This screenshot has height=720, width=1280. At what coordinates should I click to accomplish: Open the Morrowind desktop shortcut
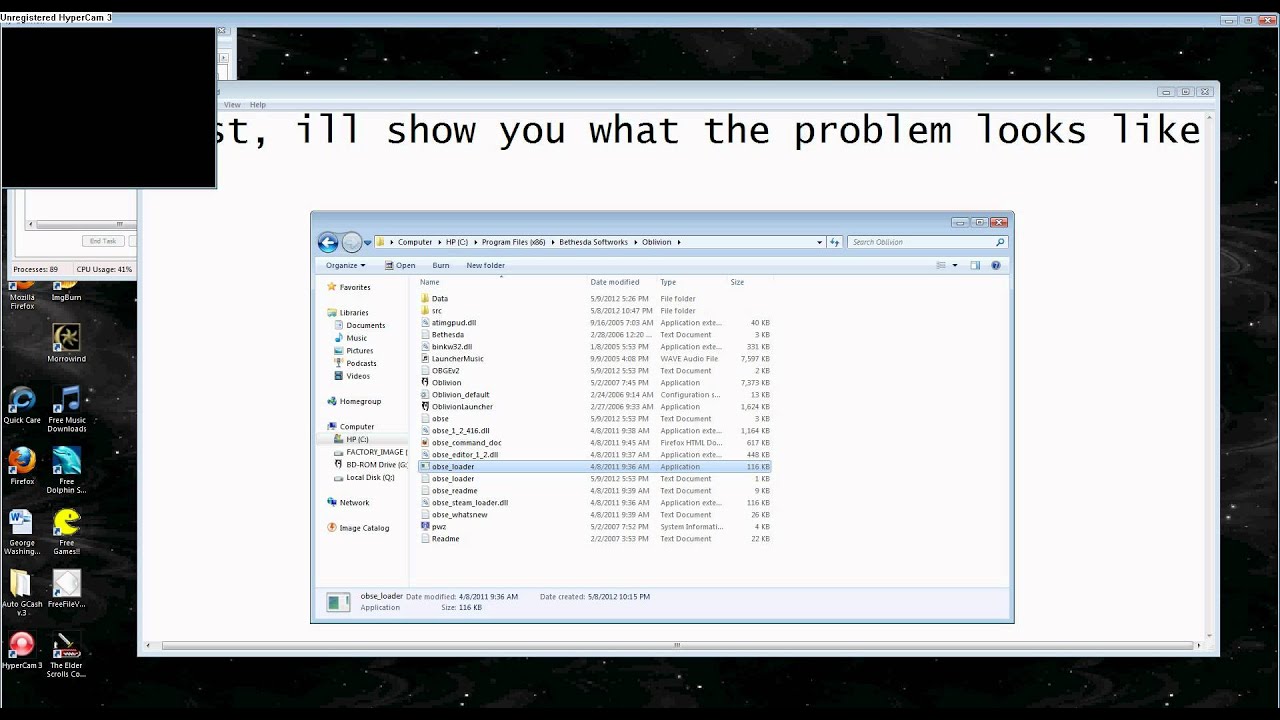tap(67, 343)
